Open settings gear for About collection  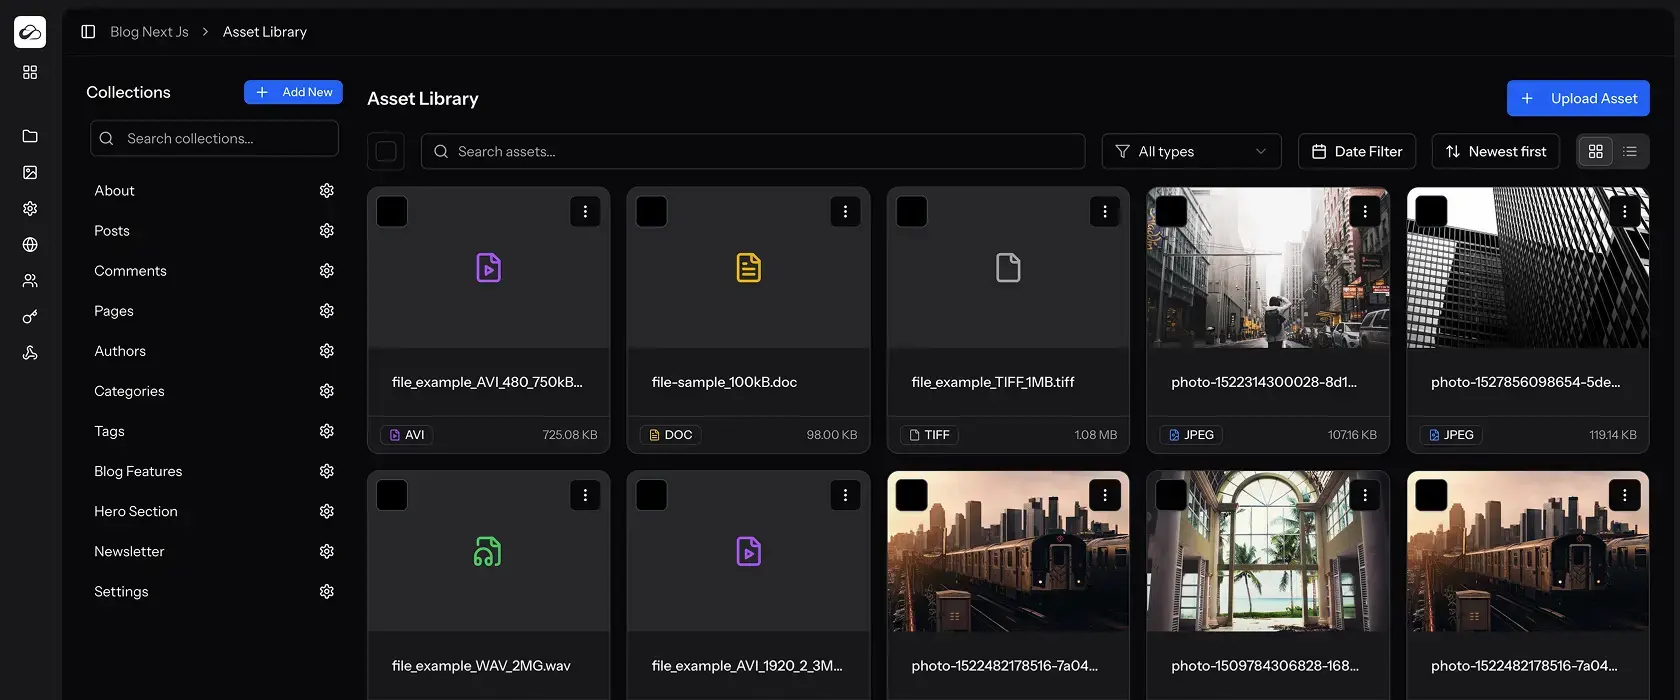pos(327,190)
